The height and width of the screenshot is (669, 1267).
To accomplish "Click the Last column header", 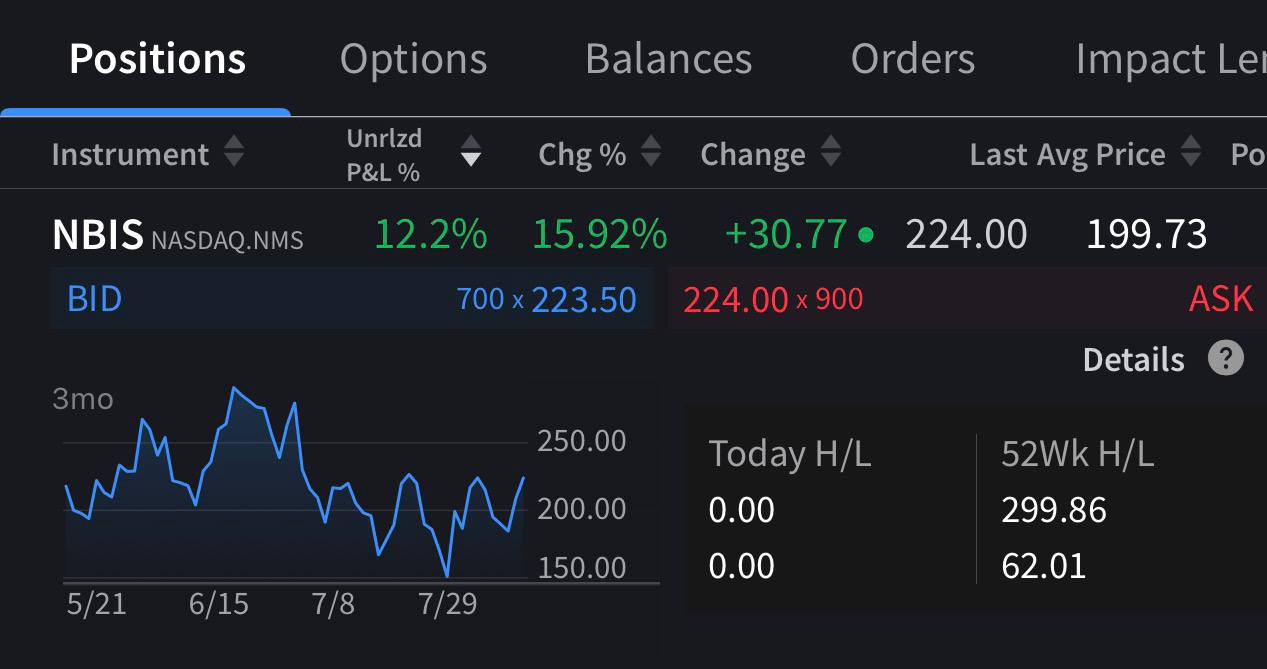I will [x=998, y=154].
